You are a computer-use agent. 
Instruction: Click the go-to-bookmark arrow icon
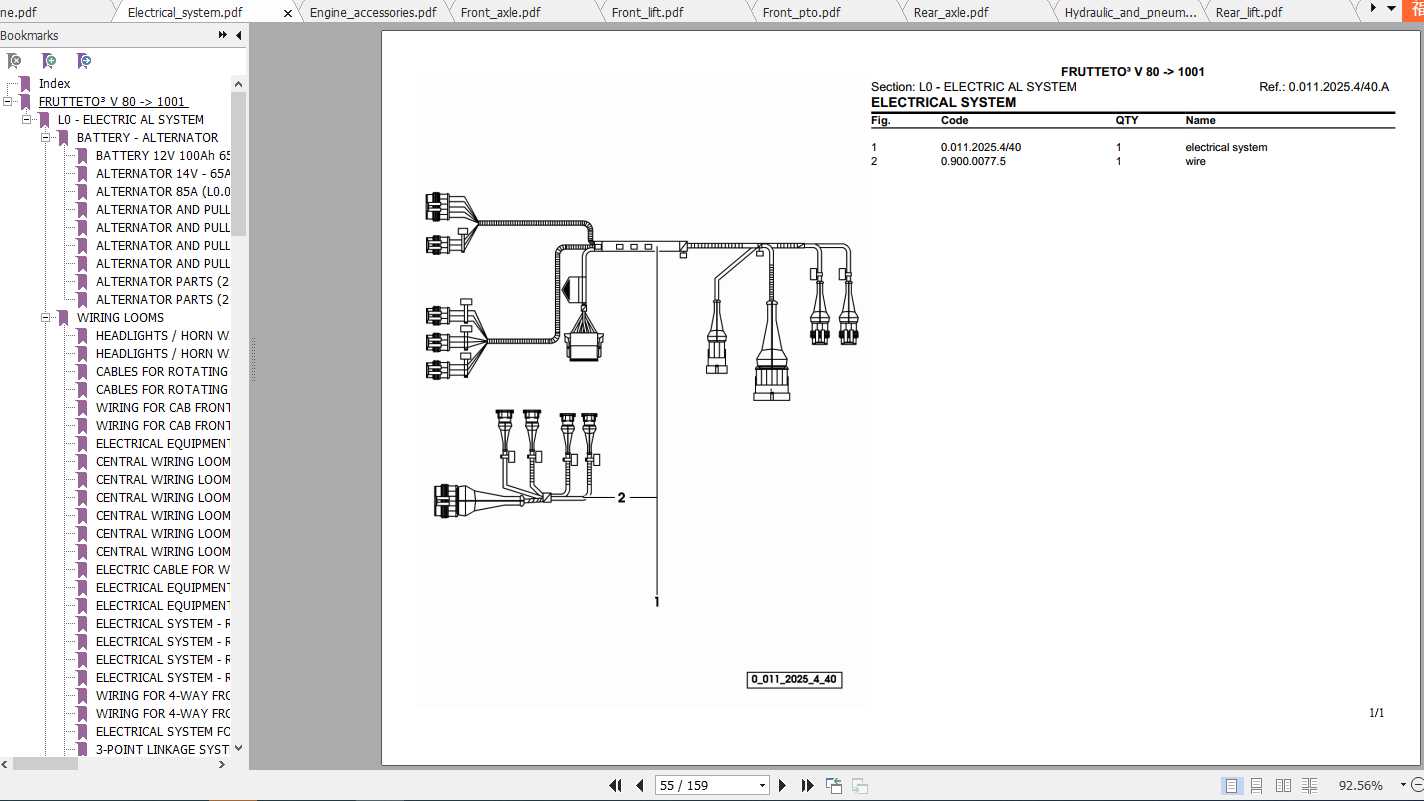pos(84,61)
